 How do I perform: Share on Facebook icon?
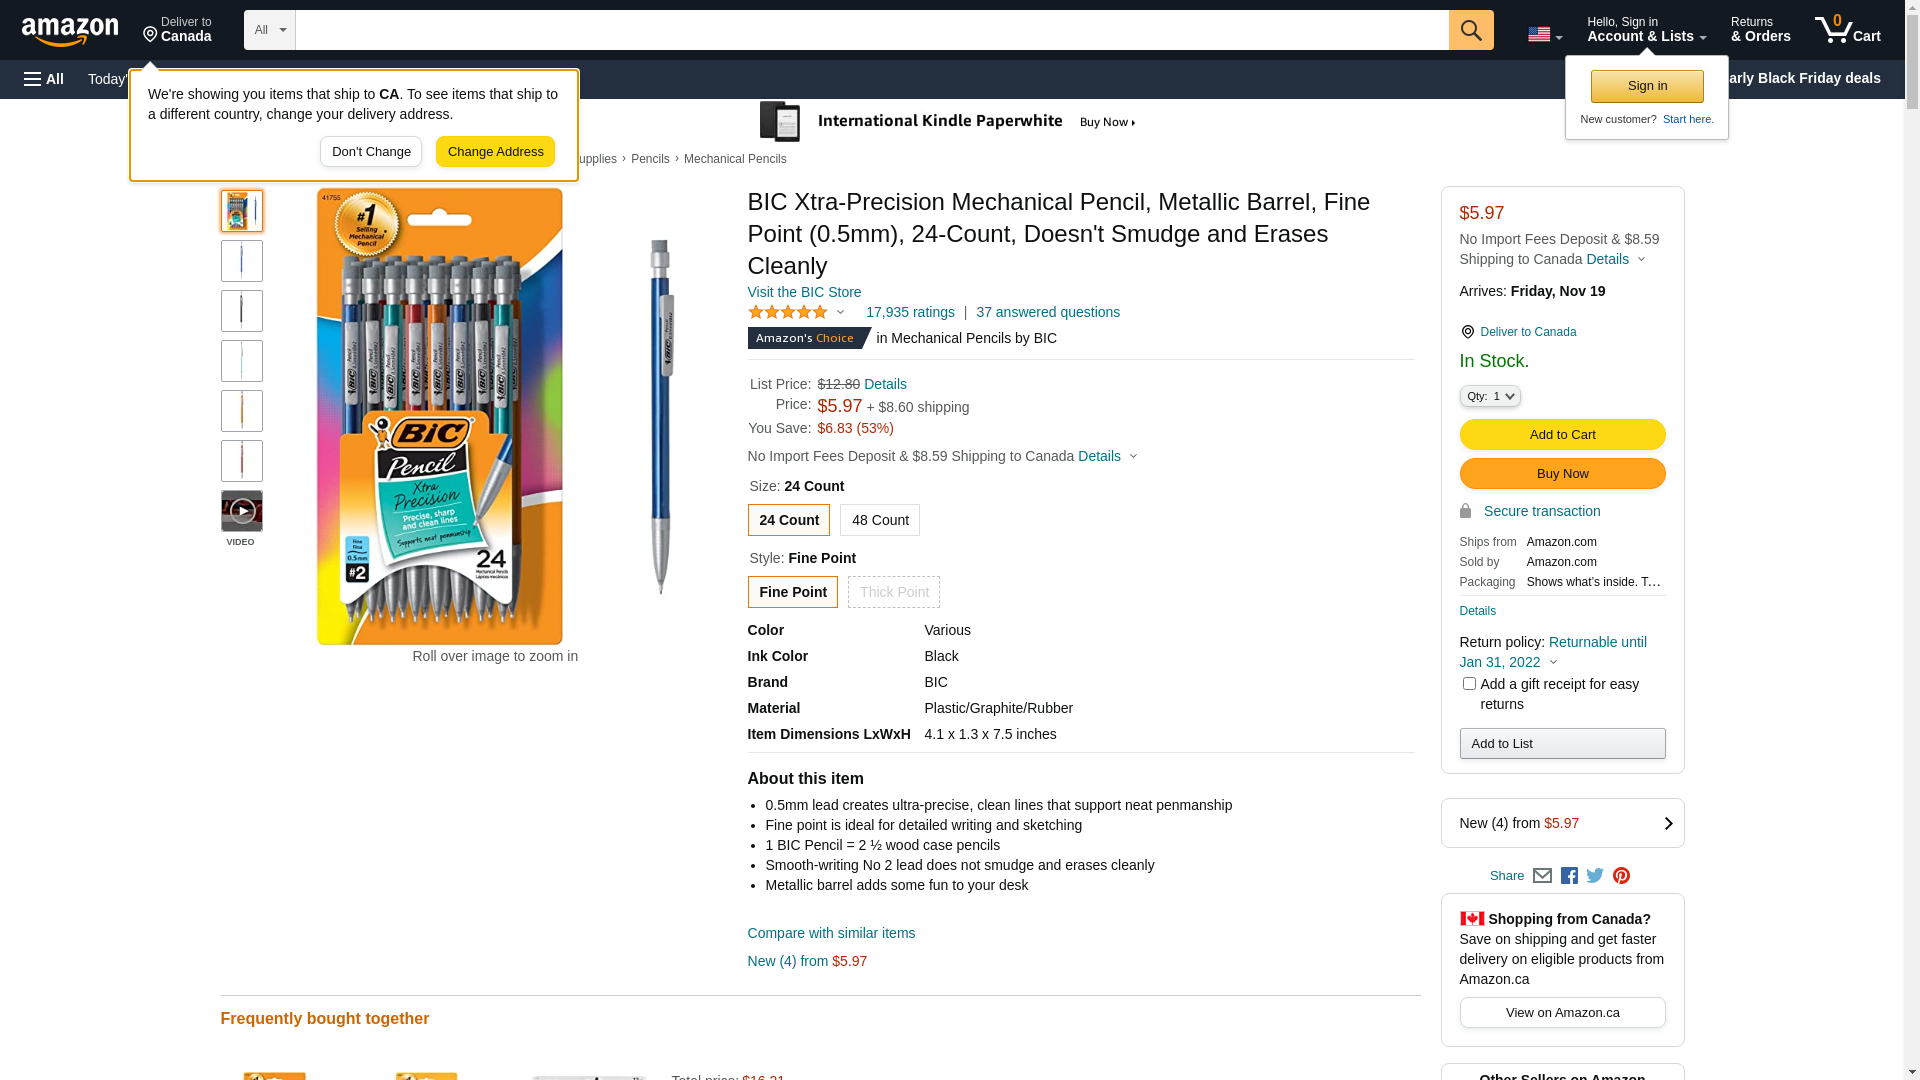[1569, 876]
